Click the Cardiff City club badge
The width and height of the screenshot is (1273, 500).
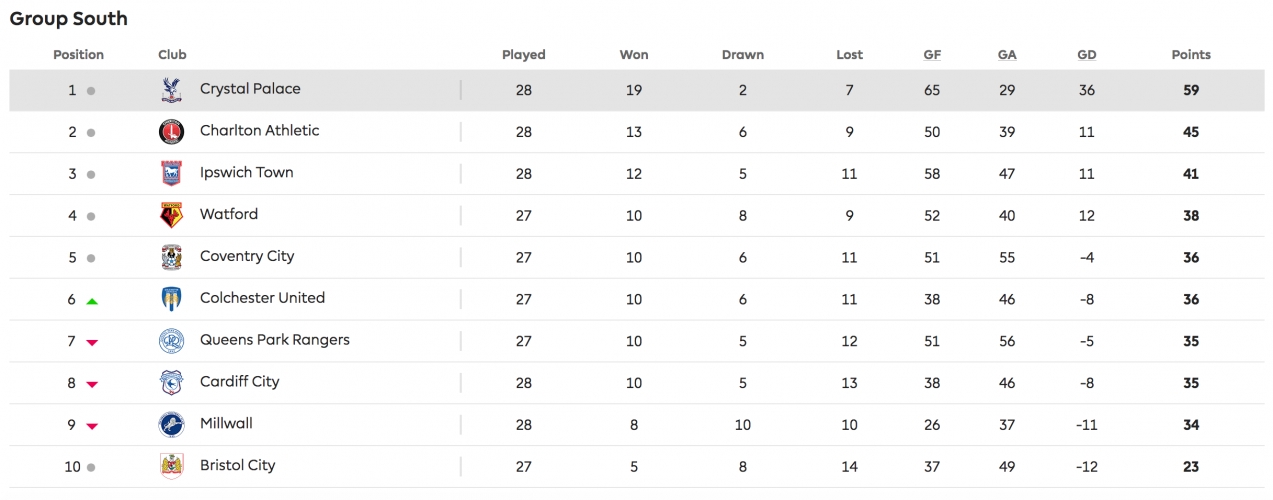(x=171, y=383)
